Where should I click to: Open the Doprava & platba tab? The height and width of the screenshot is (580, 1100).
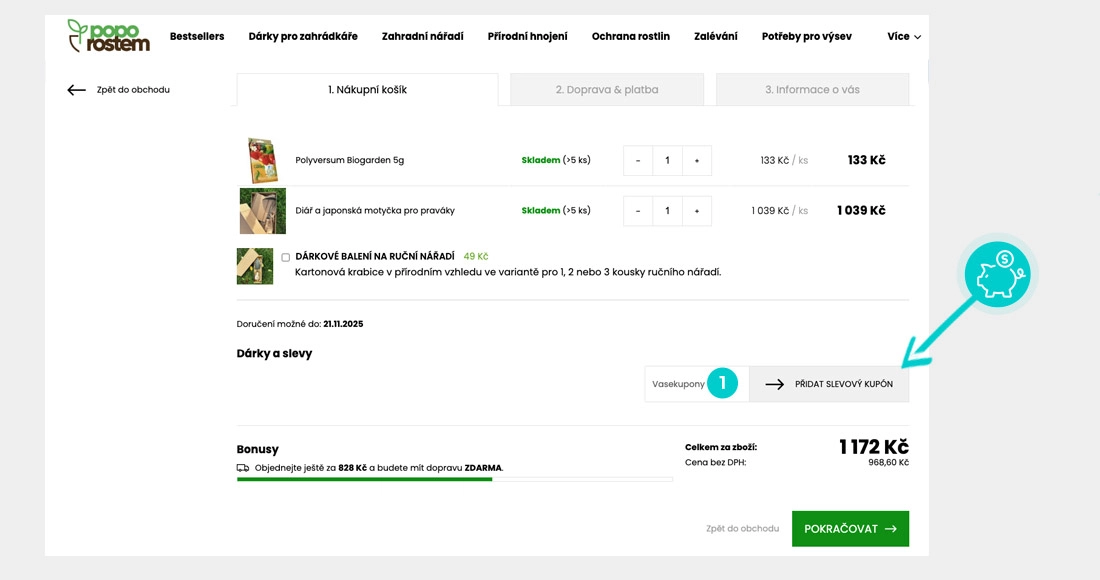point(607,90)
